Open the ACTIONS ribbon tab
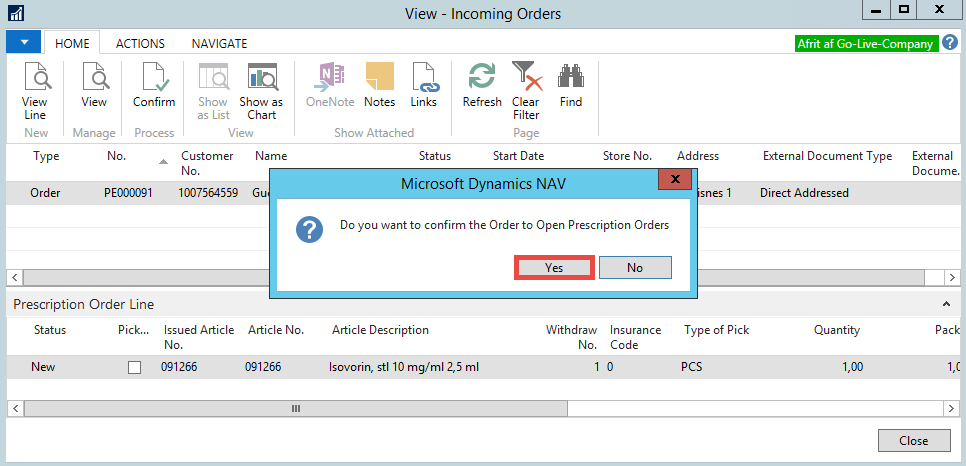This screenshot has height=466, width=966. coord(140,44)
